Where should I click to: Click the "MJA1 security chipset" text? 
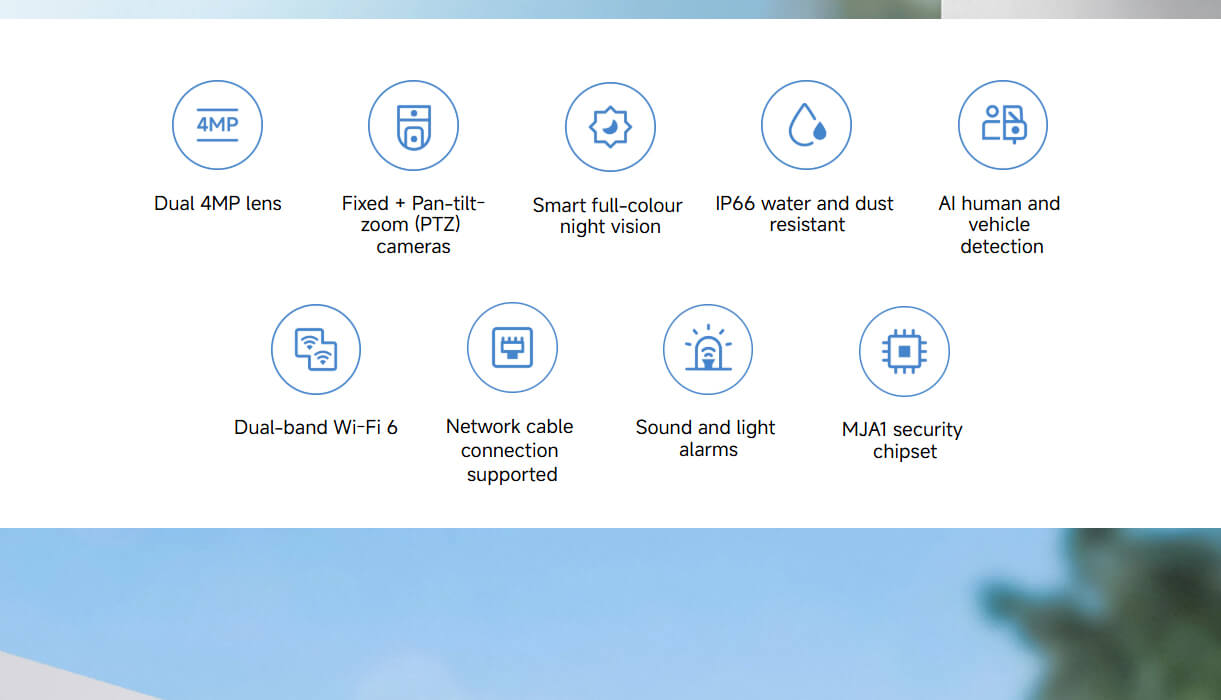click(x=903, y=440)
